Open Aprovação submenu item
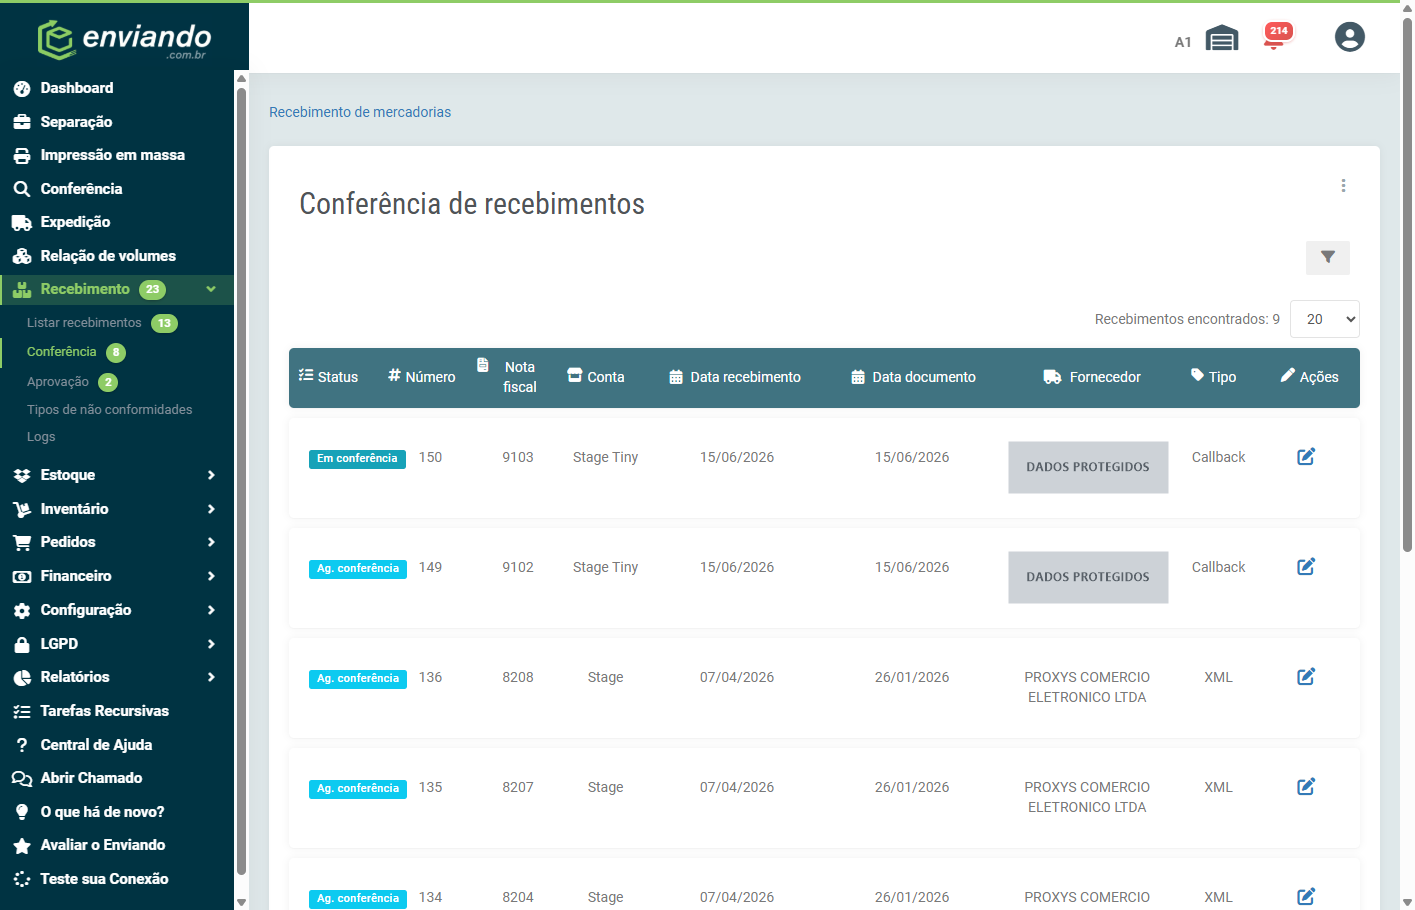Image resolution: width=1415 pixels, height=910 pixels. click(x=72, y=382)
